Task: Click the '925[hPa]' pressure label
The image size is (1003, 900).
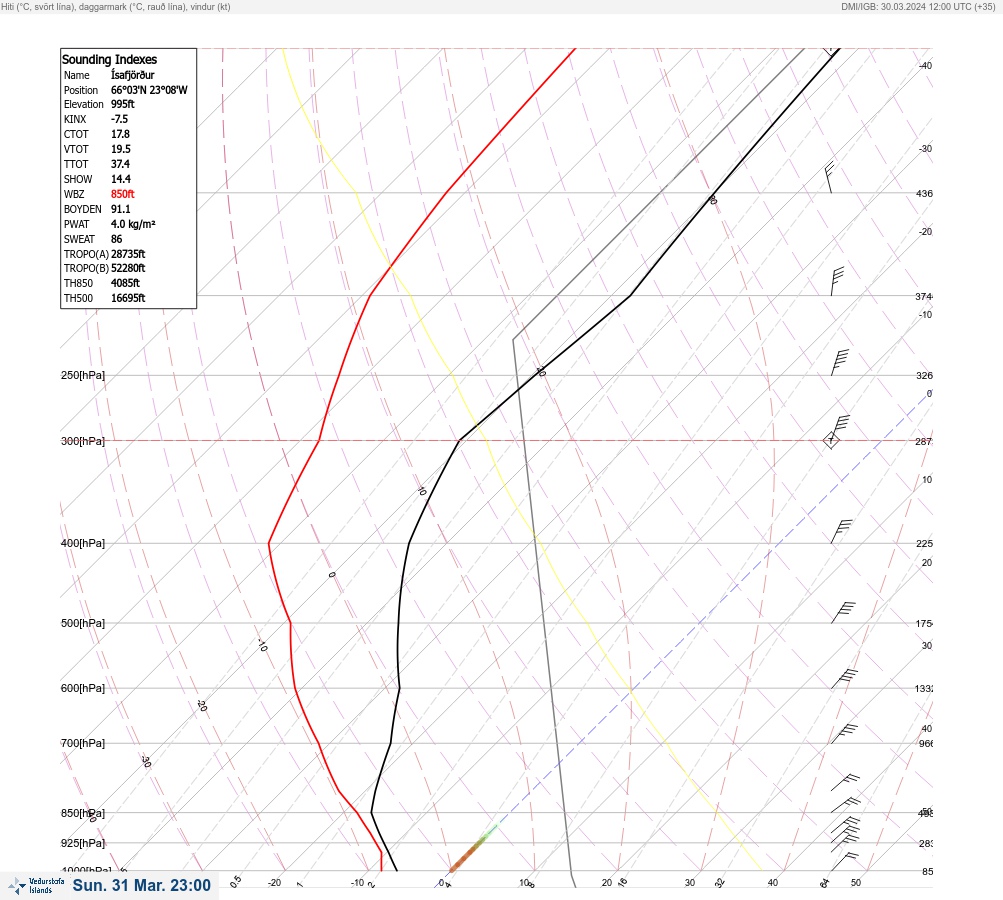Action: 83,843
